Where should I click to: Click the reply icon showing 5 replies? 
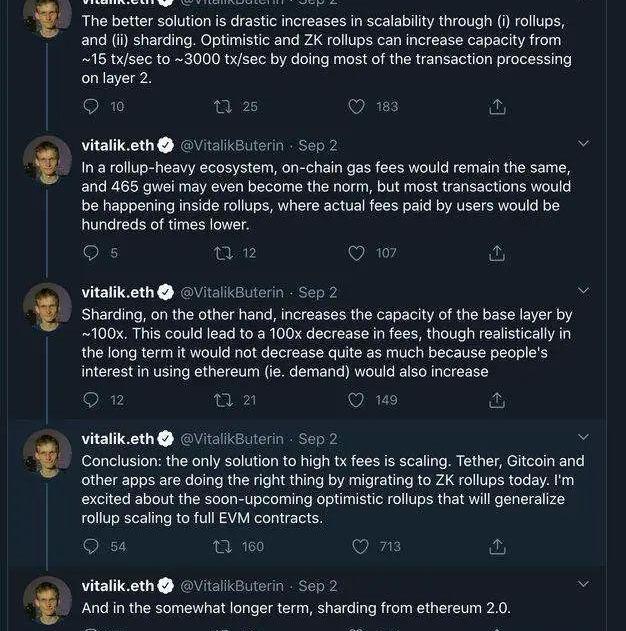coord(91,253)
